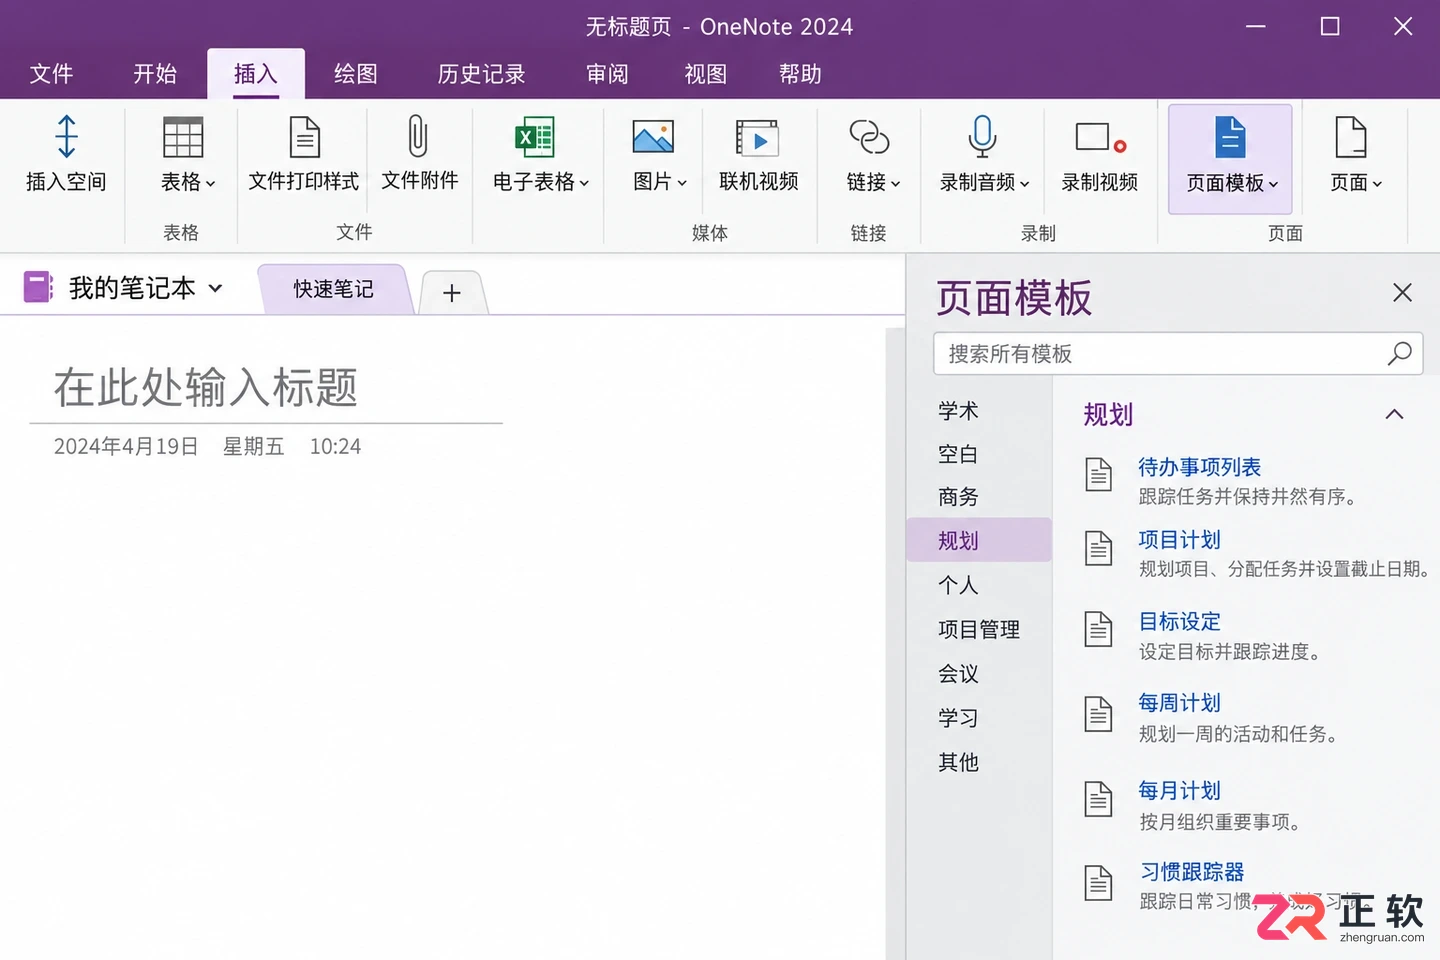Open the 每月计划 template
Viewport: 1440px width, 960px height.
pos(1180,791)
